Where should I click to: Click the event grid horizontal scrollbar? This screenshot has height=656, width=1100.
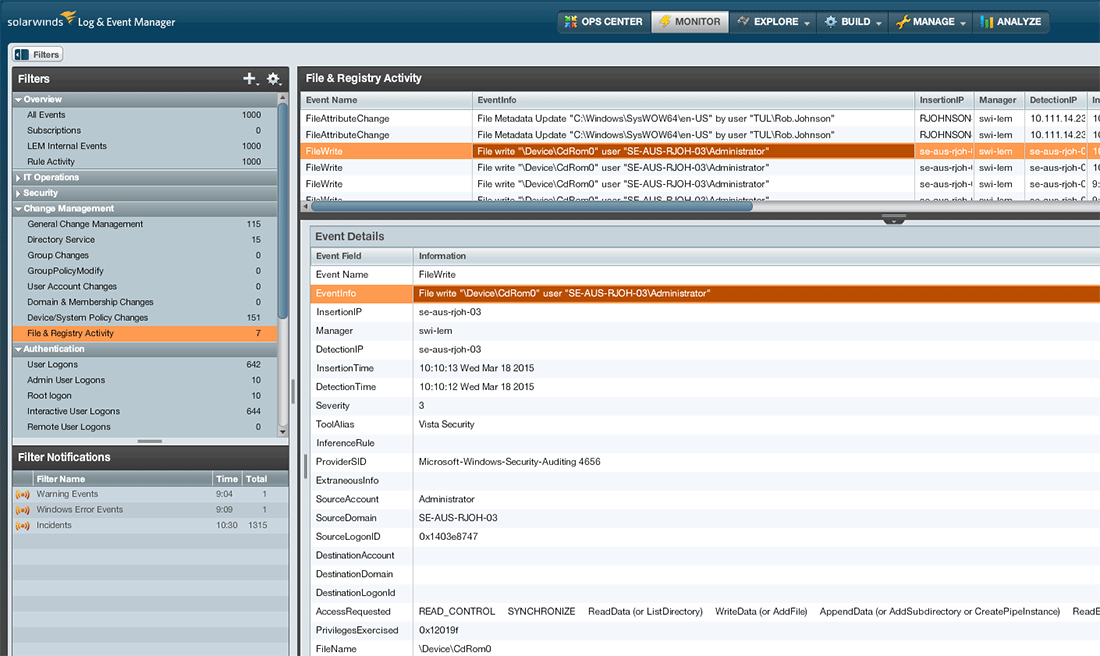coord(531,206)
